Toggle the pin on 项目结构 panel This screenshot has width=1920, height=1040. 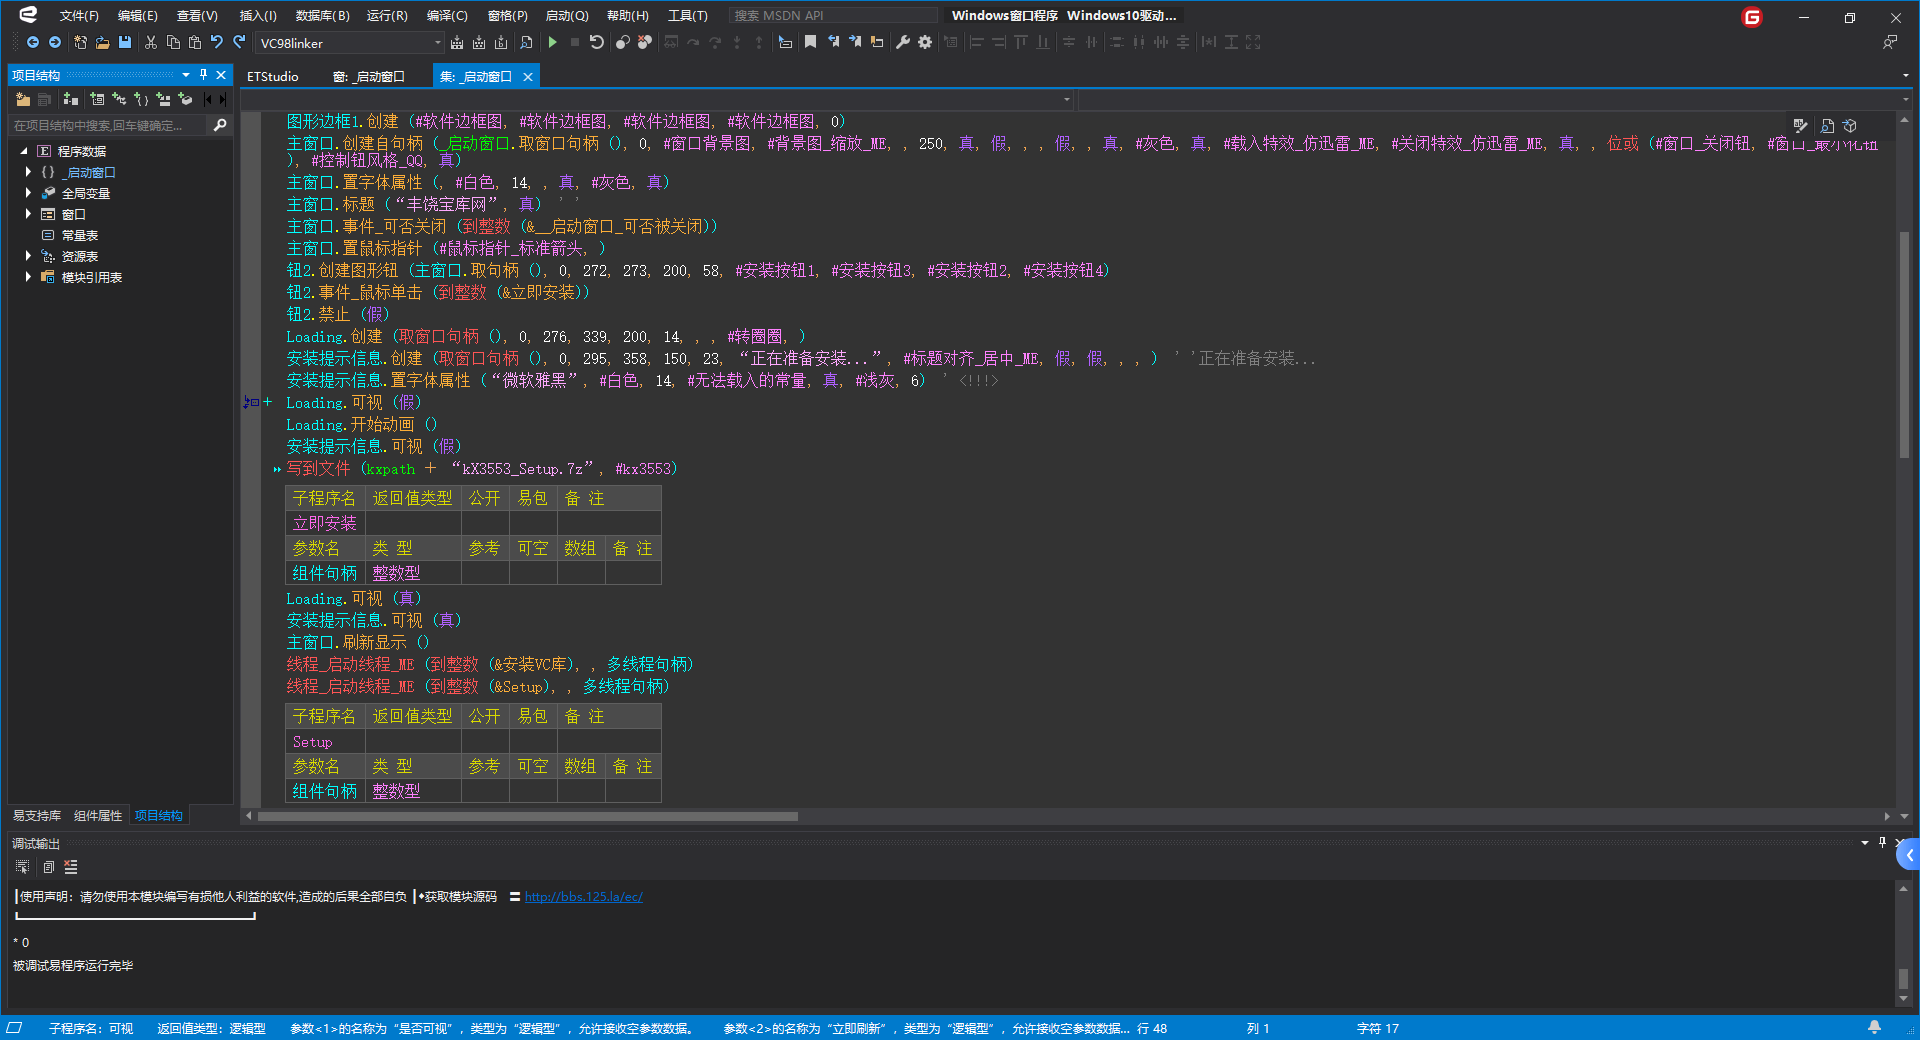[203, 75]
